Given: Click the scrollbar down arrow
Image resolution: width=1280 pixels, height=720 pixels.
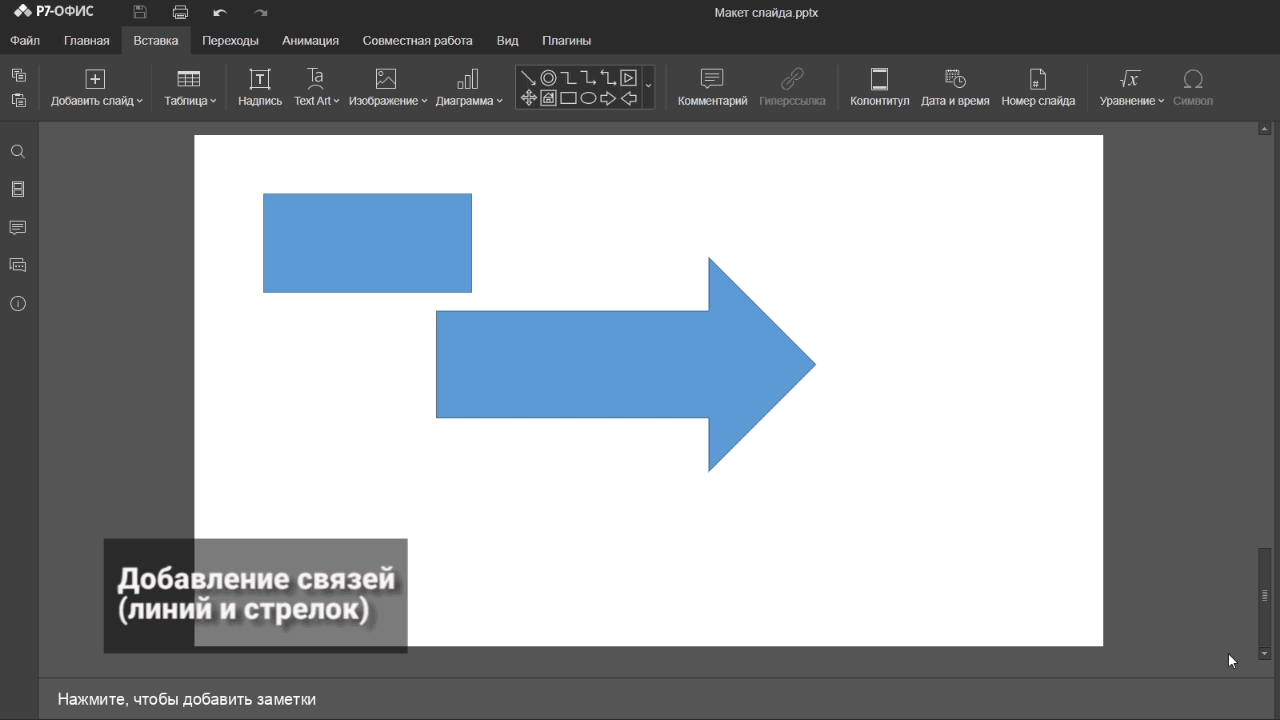Looking at the screenshot, I should click(1265, 654).
